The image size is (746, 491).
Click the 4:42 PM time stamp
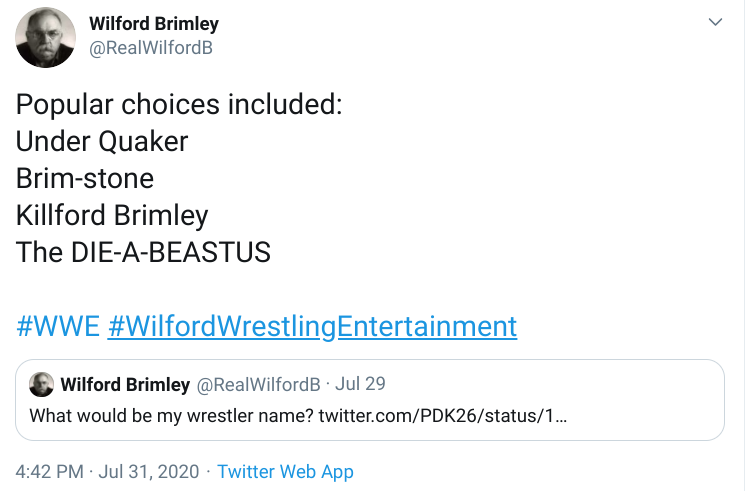click(50, 471)
